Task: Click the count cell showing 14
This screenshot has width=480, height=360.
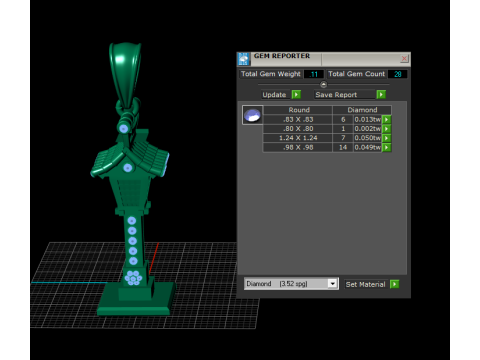Action: [x=343, y=147]
